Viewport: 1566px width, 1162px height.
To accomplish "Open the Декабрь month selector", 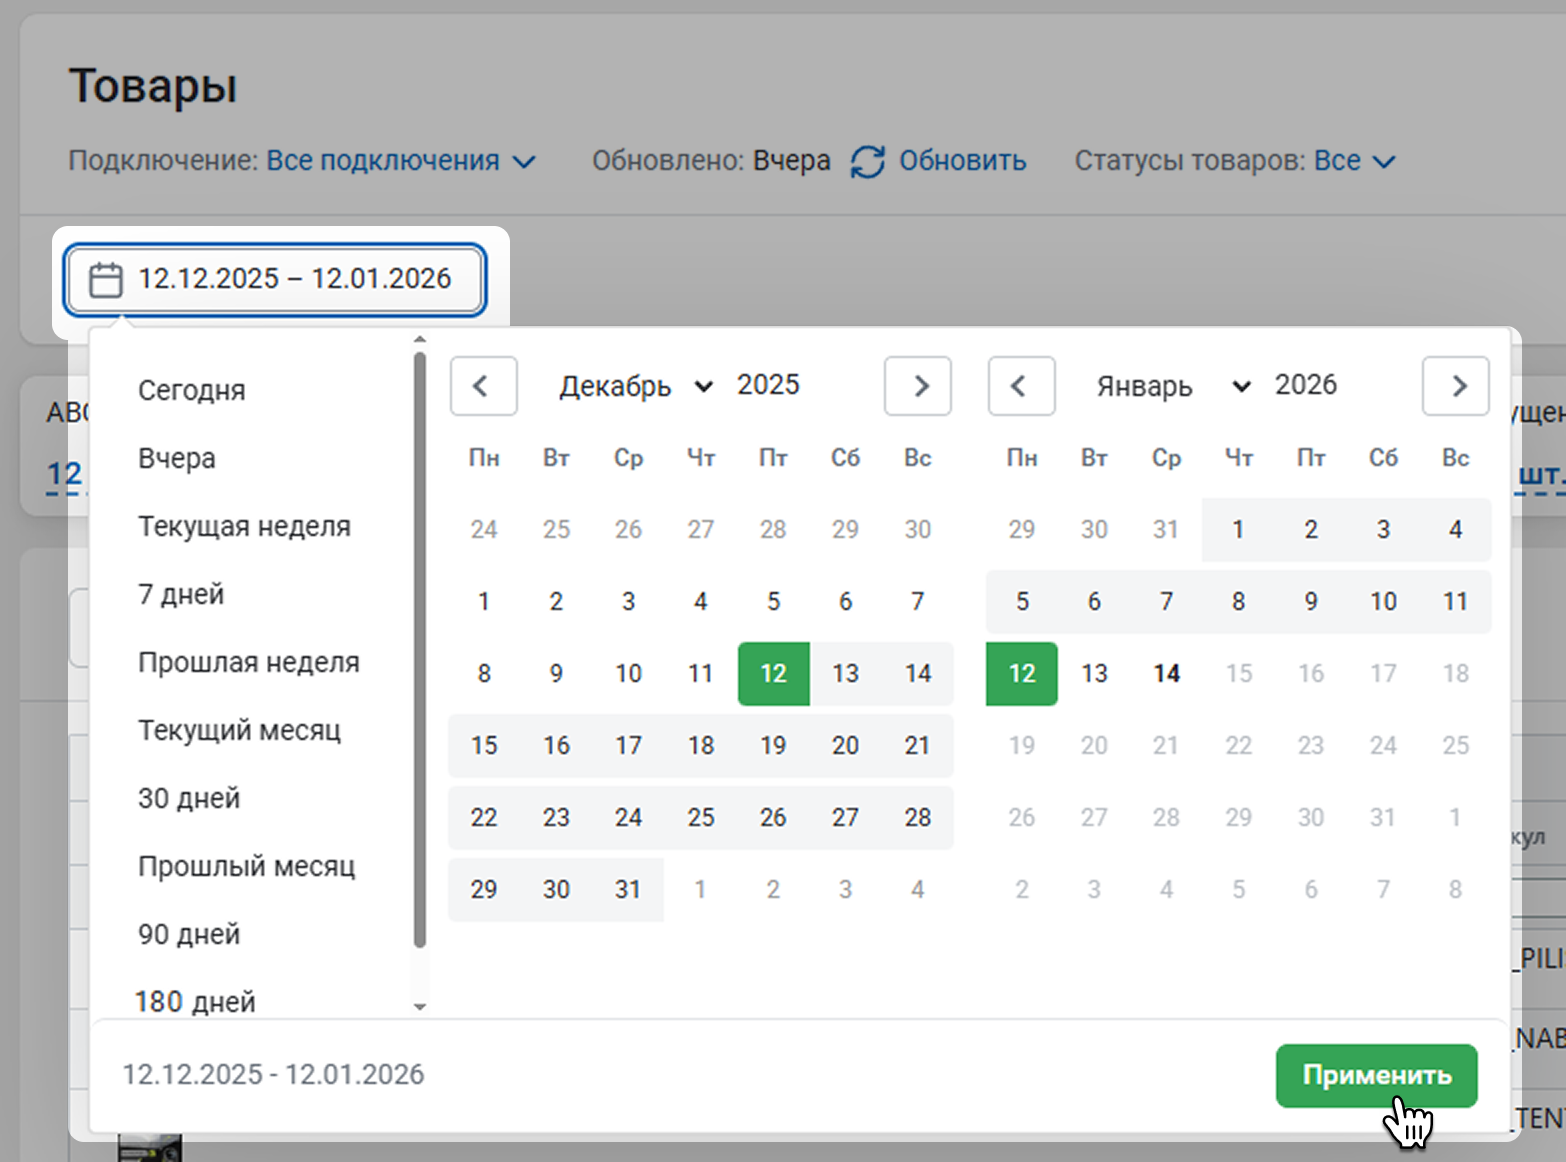I will [635, 386].
